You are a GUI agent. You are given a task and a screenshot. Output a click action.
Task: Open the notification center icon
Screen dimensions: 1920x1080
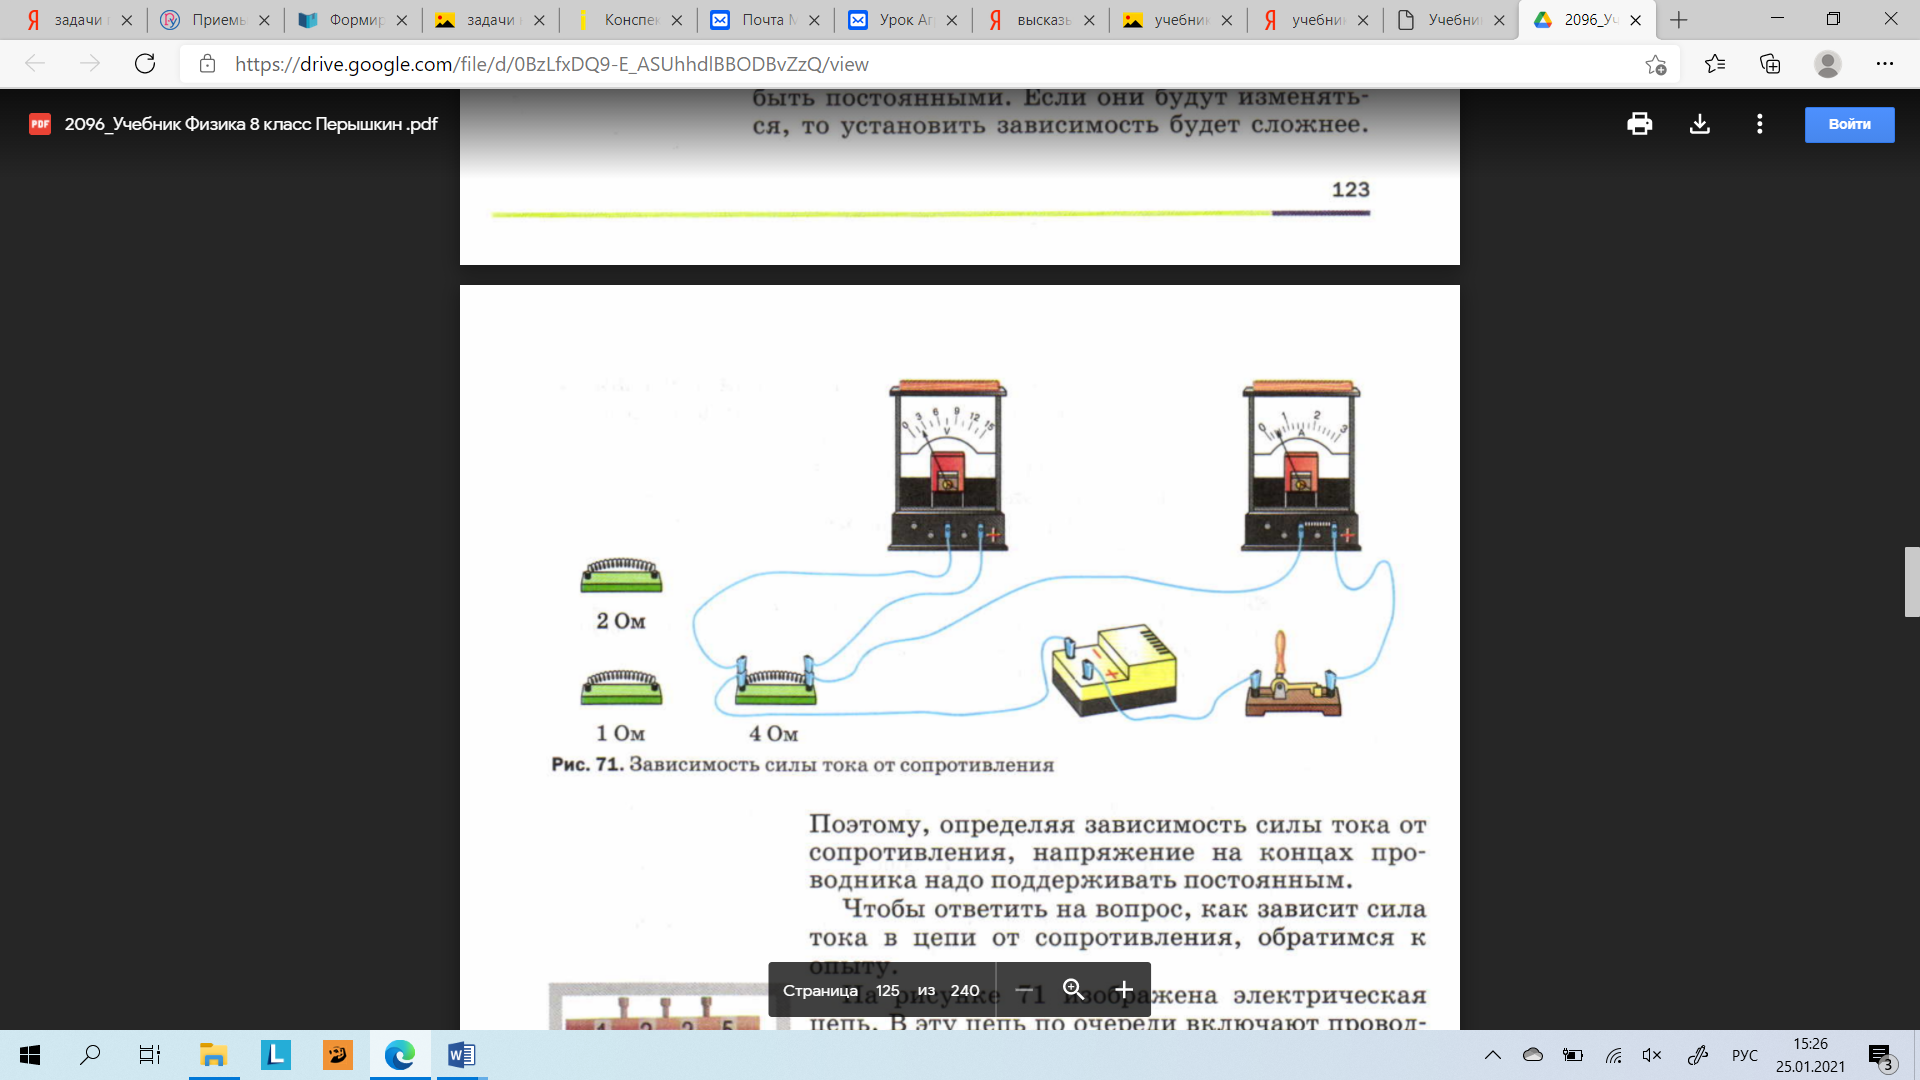1881,1056
